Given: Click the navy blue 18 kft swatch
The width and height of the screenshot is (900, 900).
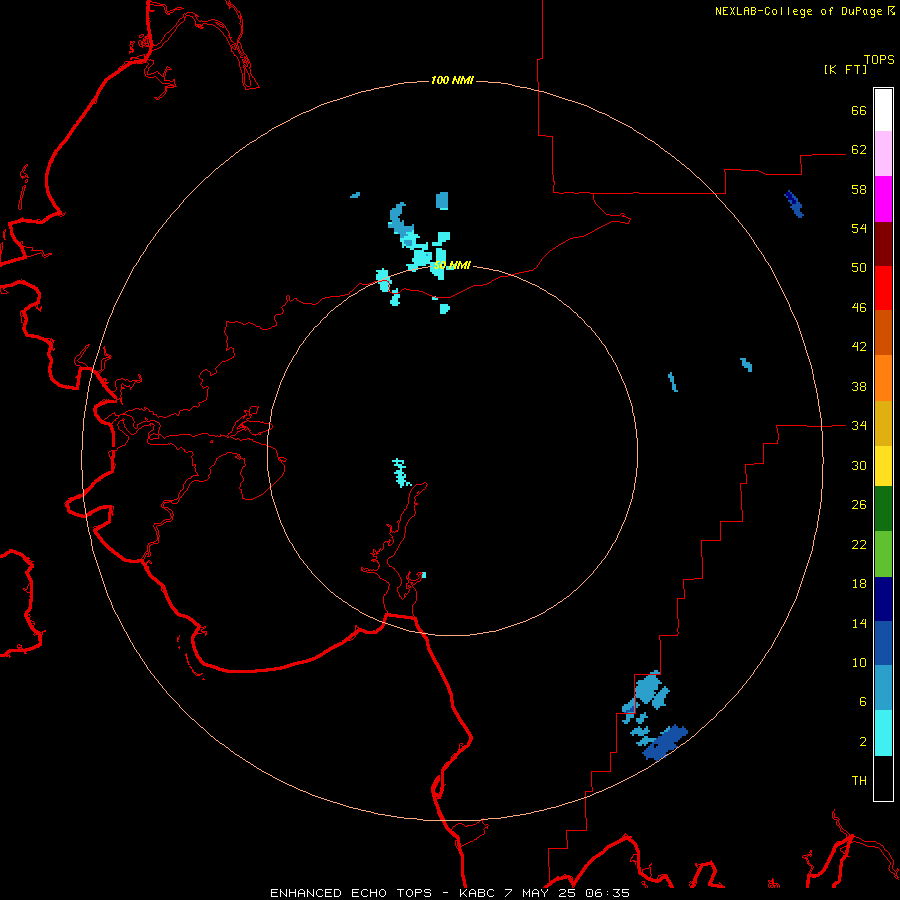Looking at the screenshot, I should 883,599.
